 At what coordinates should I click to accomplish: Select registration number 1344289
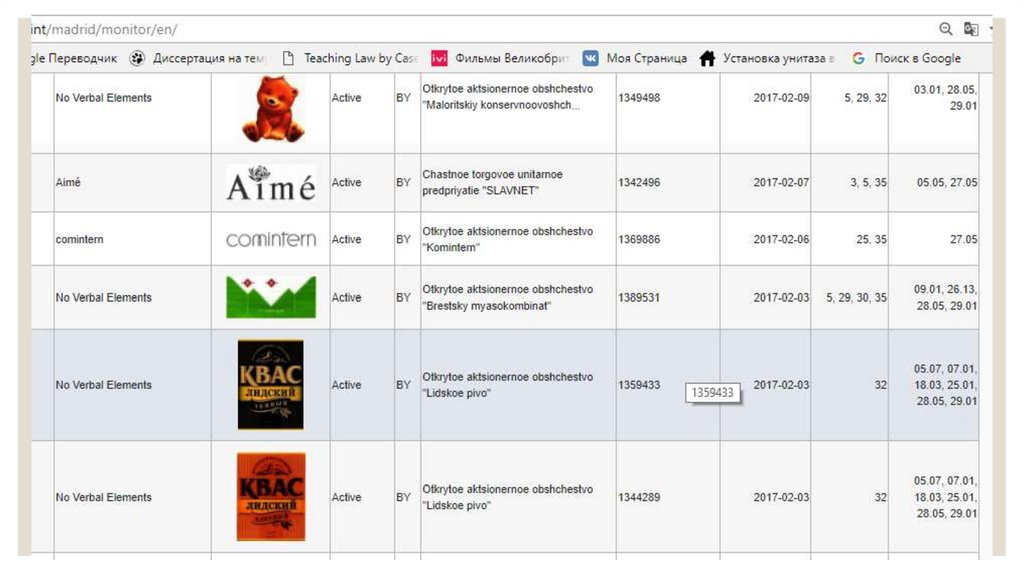pyautogui.click(x=639, y=497)
